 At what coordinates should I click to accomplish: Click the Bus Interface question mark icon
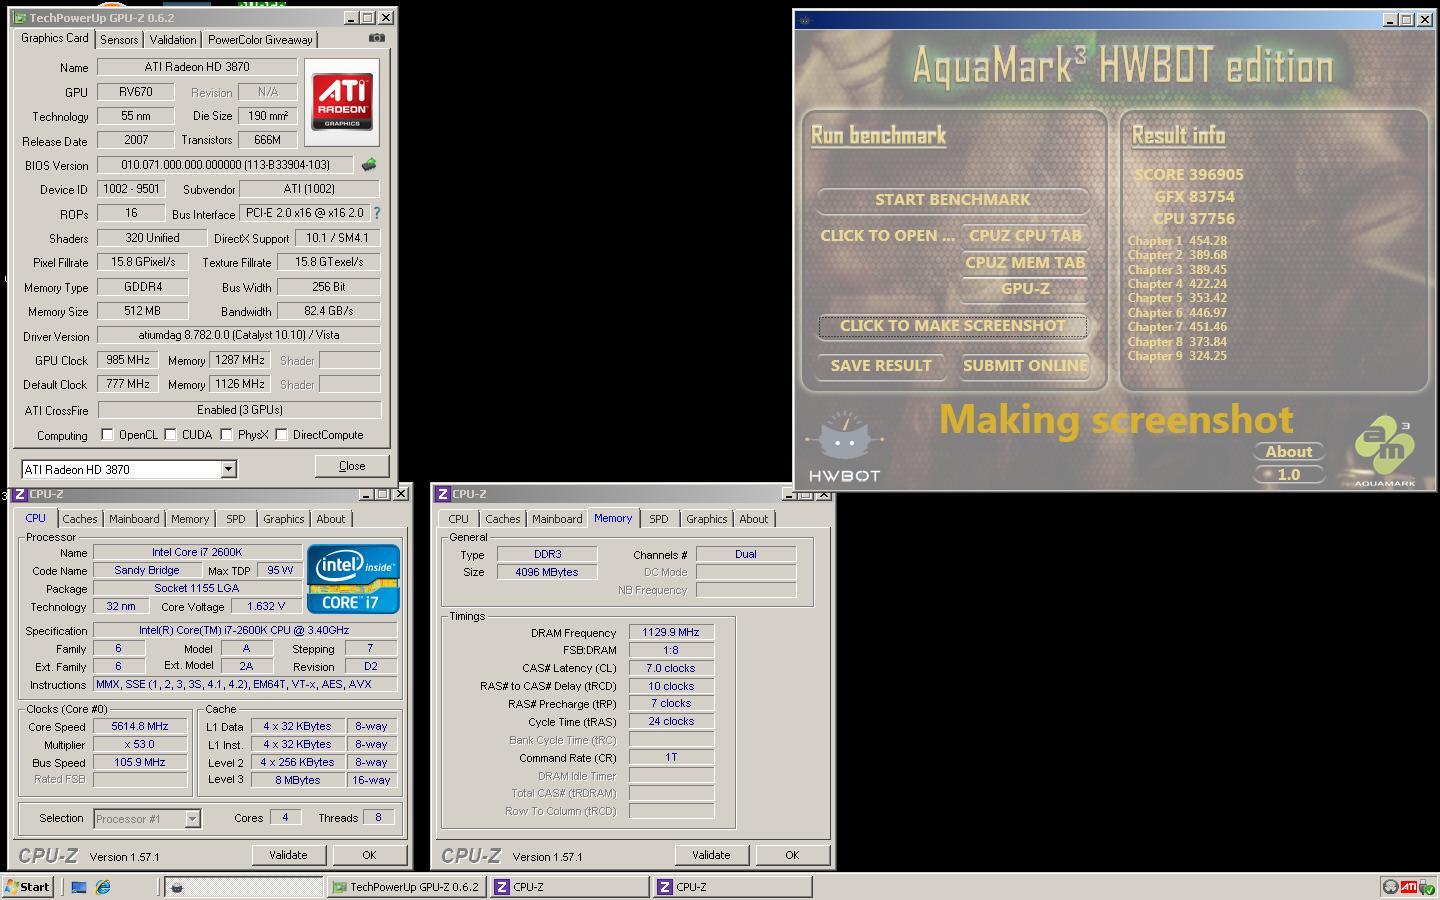click(376, 213)
